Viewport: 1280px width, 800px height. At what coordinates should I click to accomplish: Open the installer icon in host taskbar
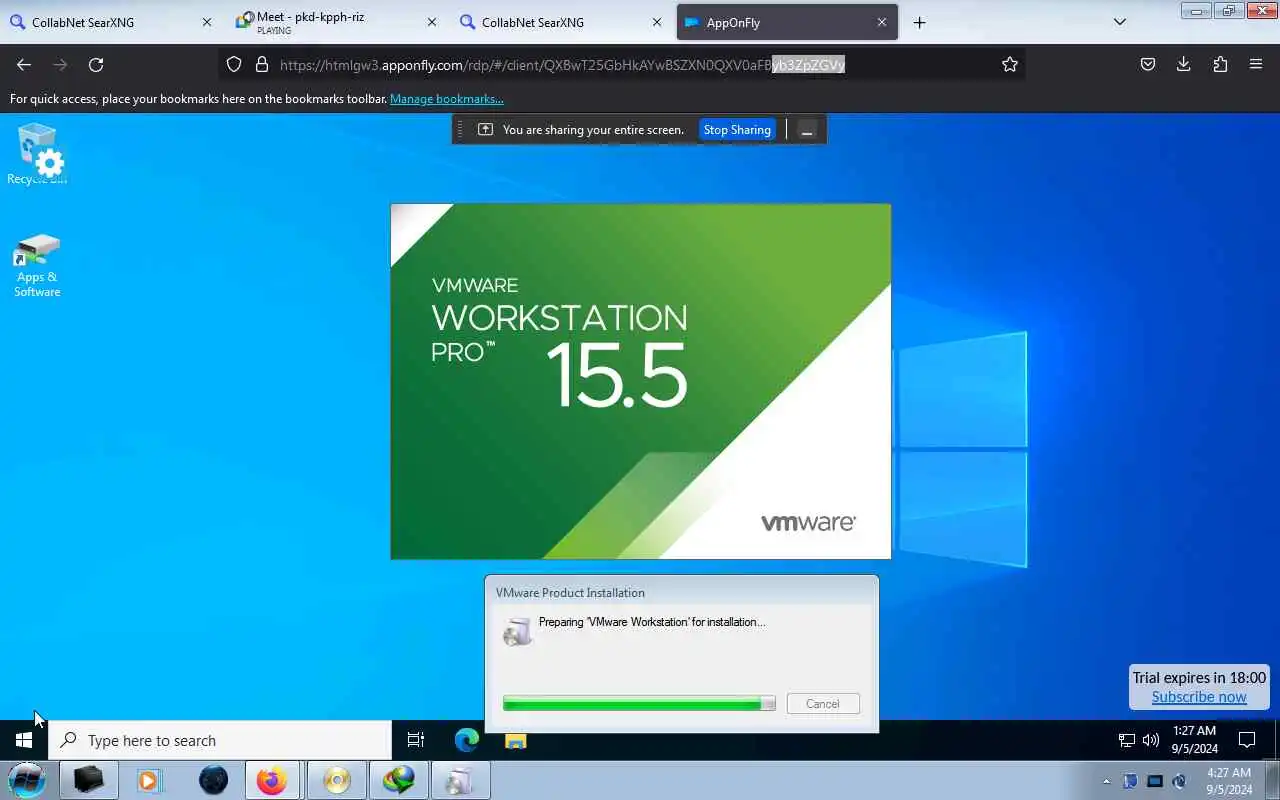460,780
